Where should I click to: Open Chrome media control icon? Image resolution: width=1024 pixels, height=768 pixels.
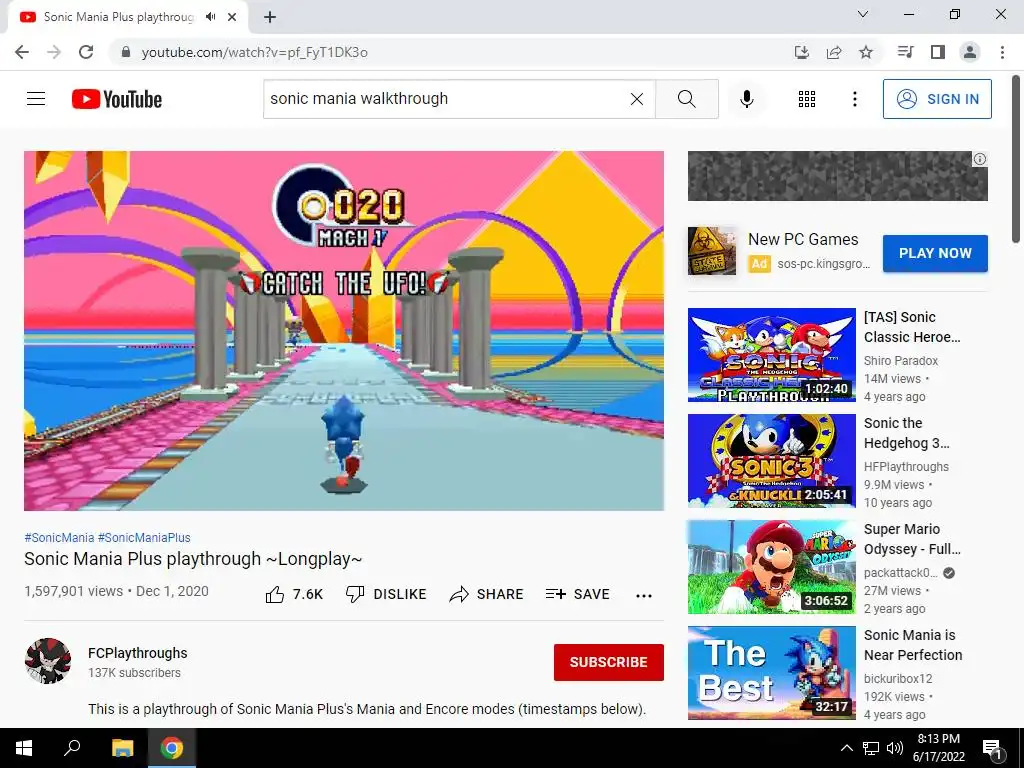click(905, 52)
